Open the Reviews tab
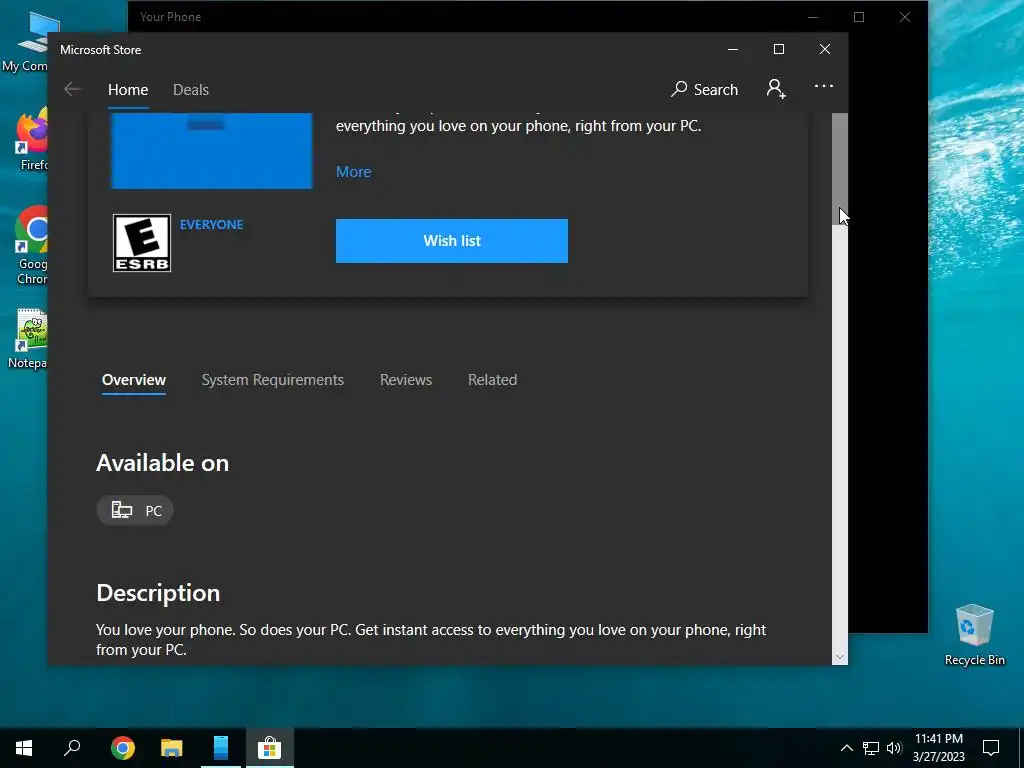This screenshot has width=1024, height=768. click(x=406, y=380)
